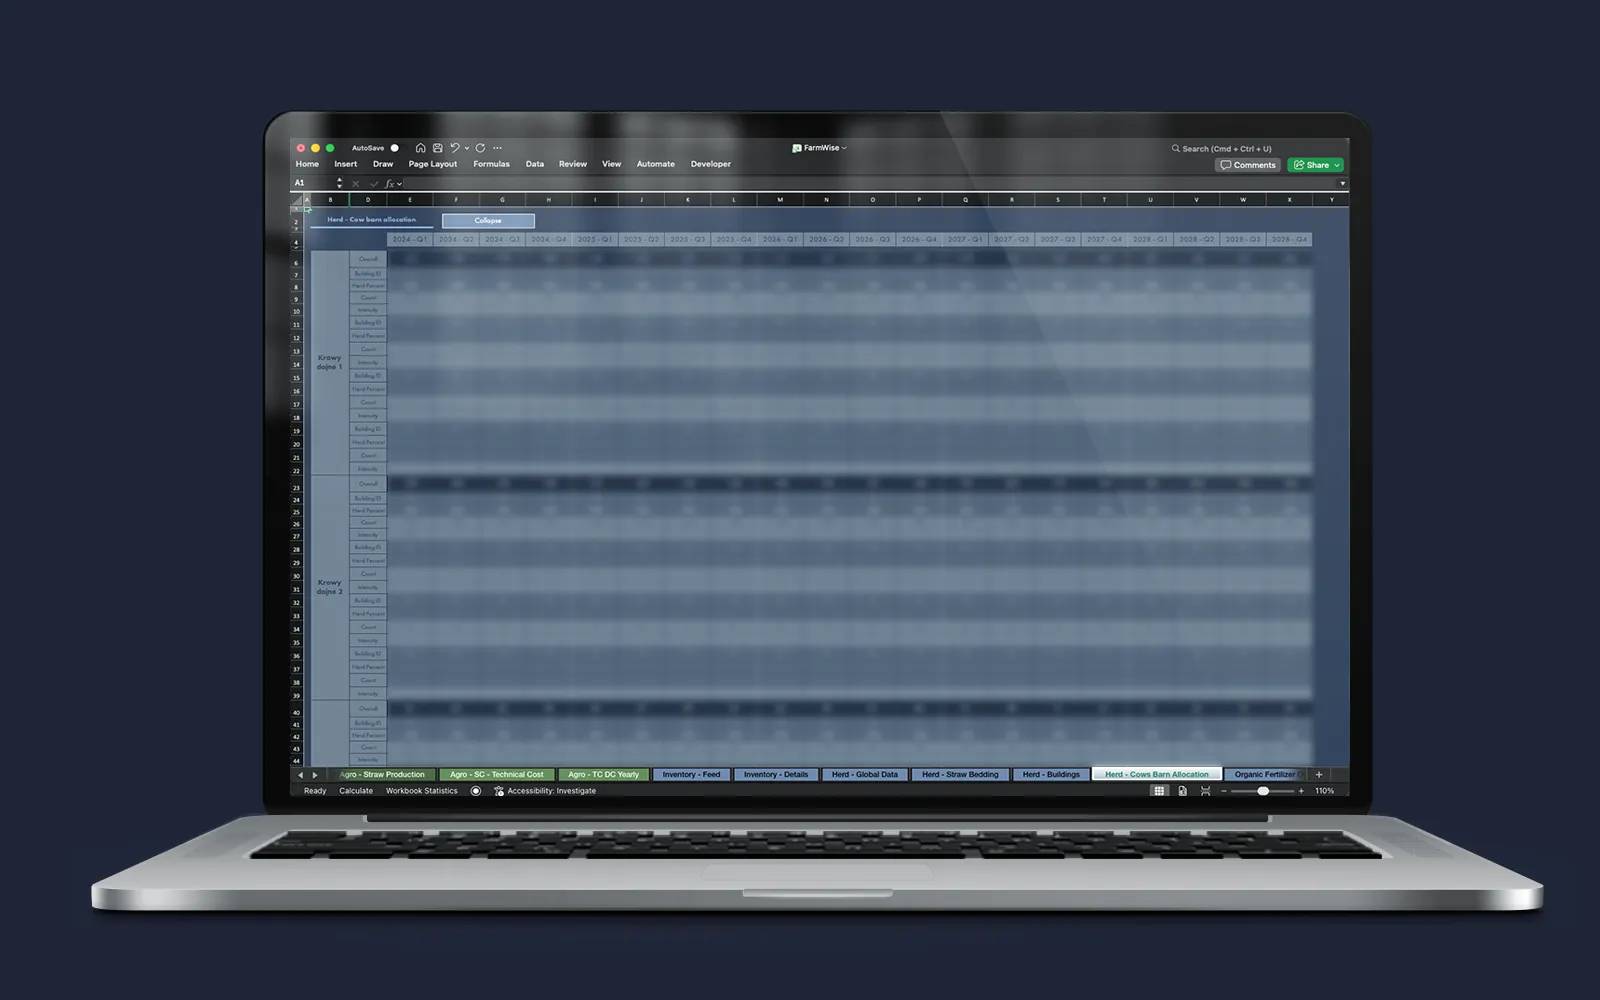
Task: Click the zoom slider handle
Action: click(1263, 791)
